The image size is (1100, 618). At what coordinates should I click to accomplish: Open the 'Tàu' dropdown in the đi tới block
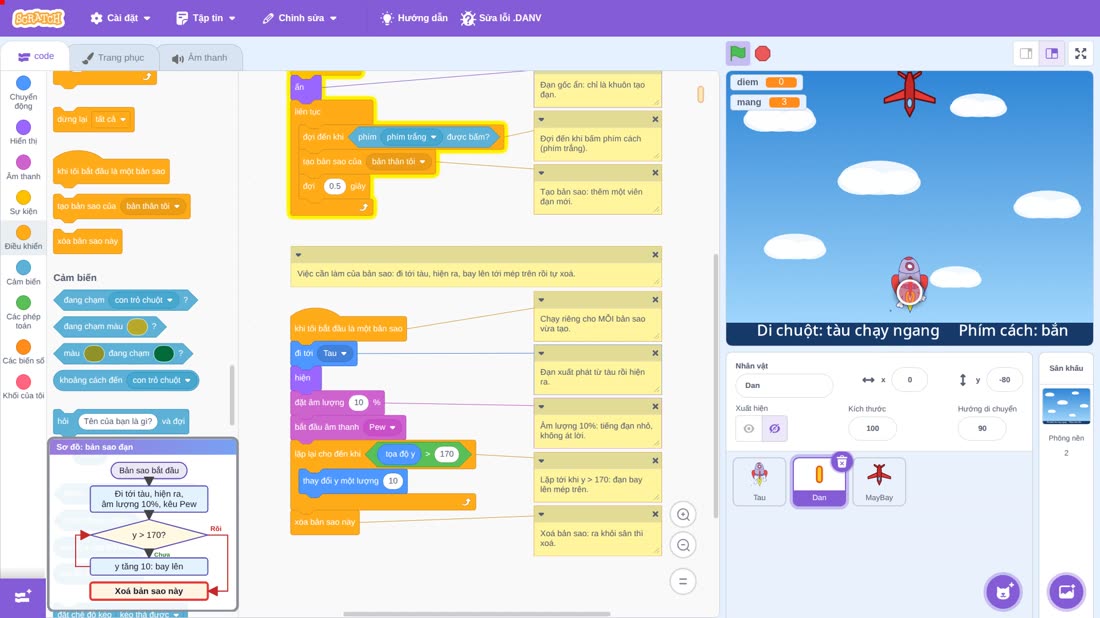(335, 354)
